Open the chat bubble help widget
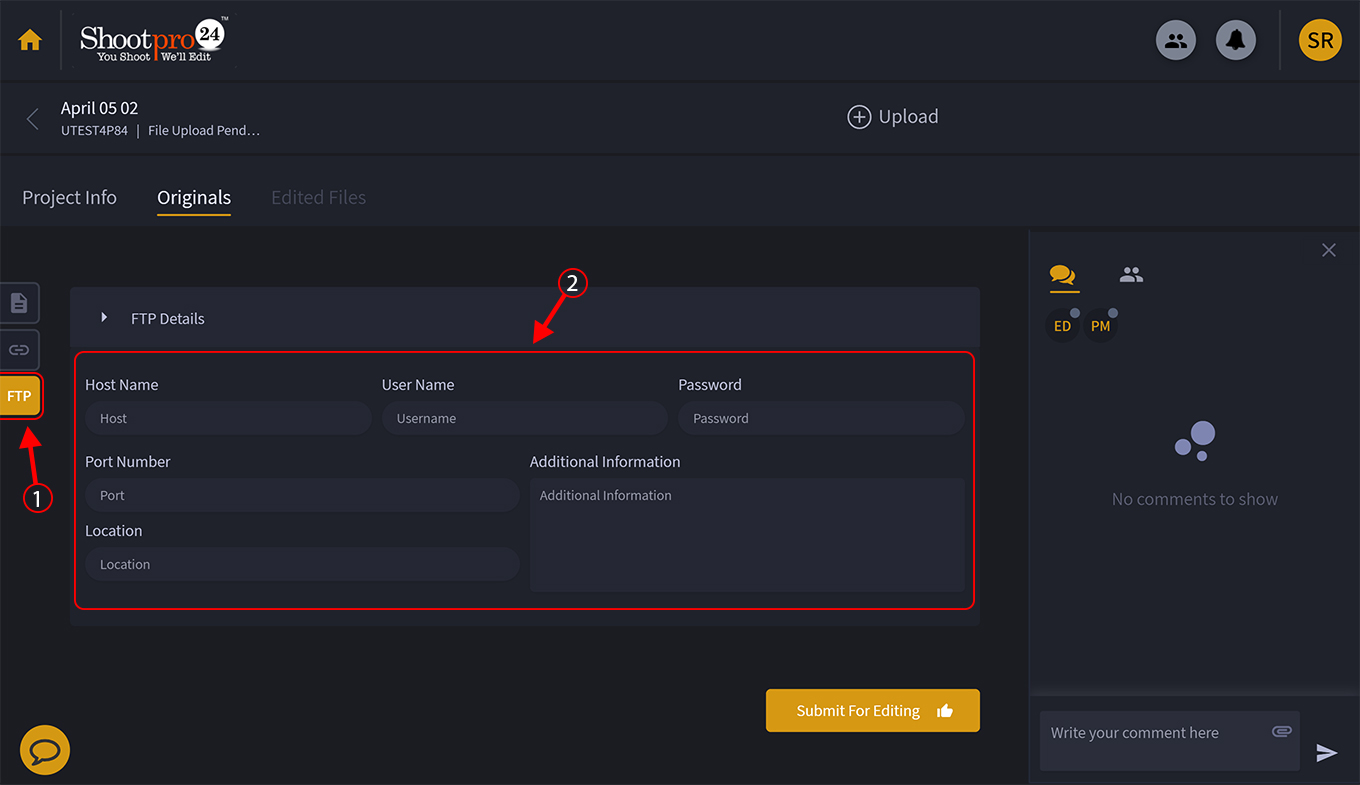The width and height of the screenshot is (1360, 785). tap(45, 750)
